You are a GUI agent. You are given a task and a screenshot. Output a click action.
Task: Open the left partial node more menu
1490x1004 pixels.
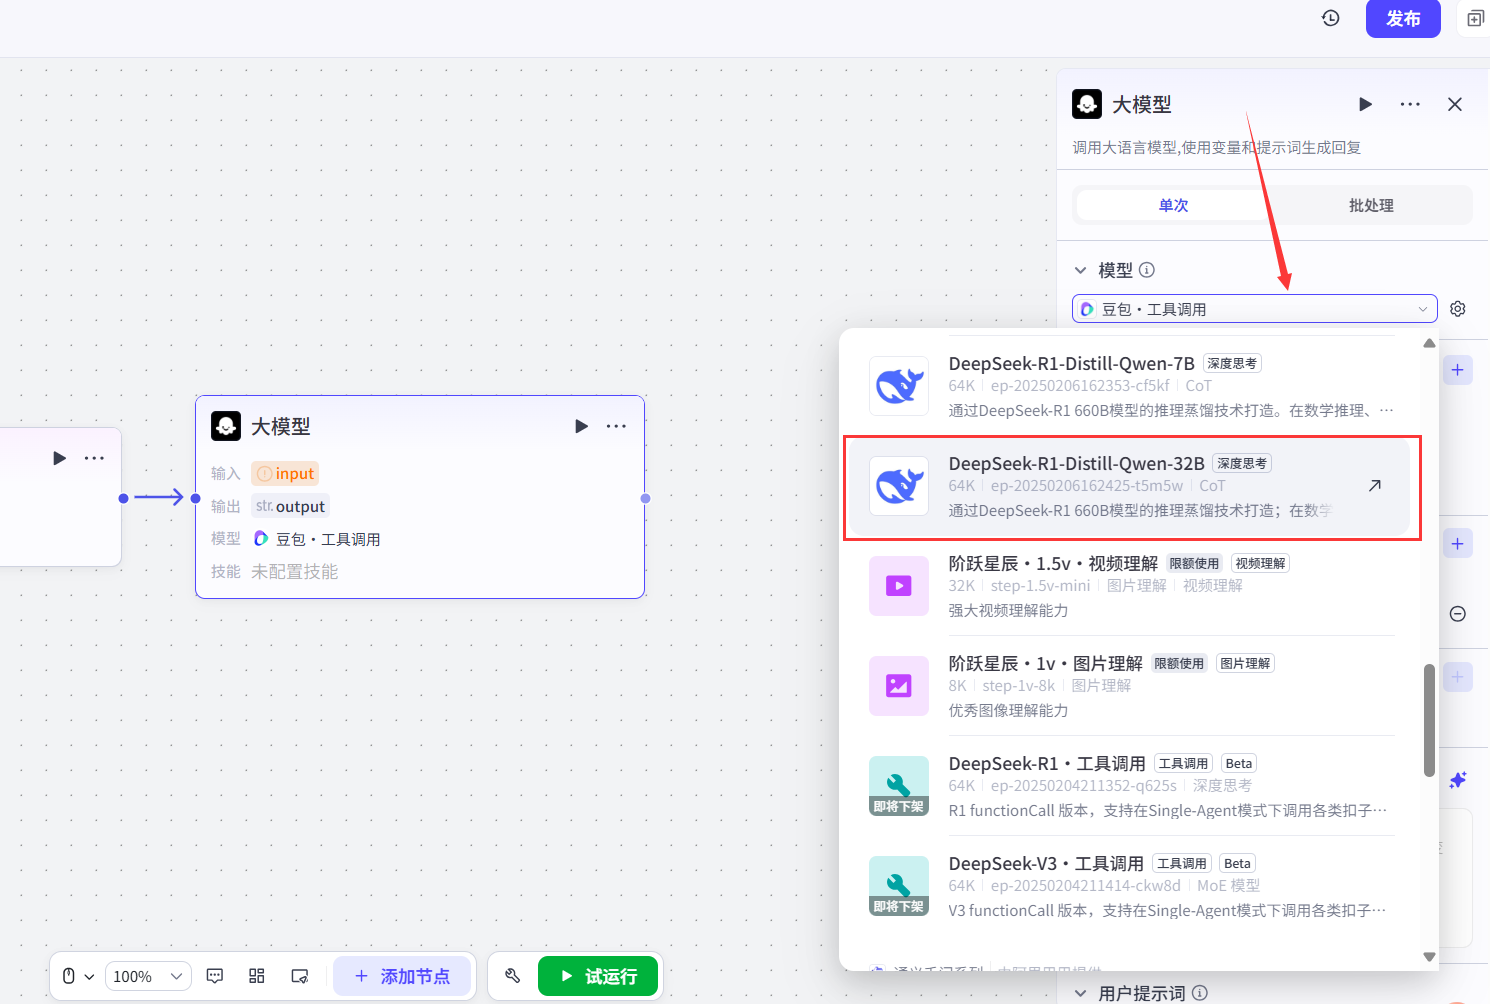point(94,458)
